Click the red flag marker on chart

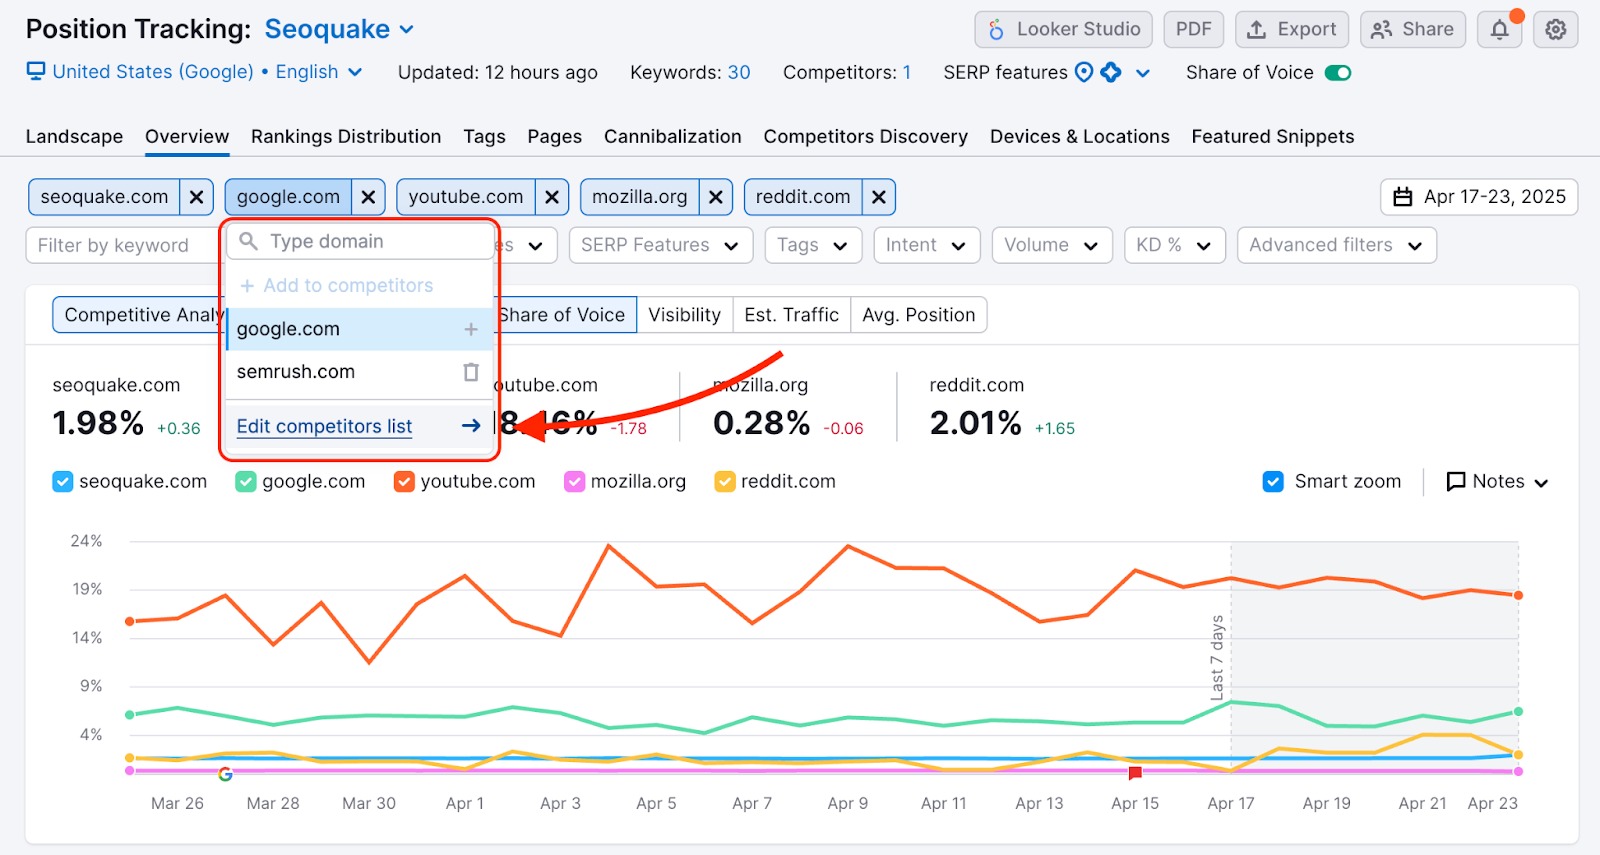[1135, 773]
